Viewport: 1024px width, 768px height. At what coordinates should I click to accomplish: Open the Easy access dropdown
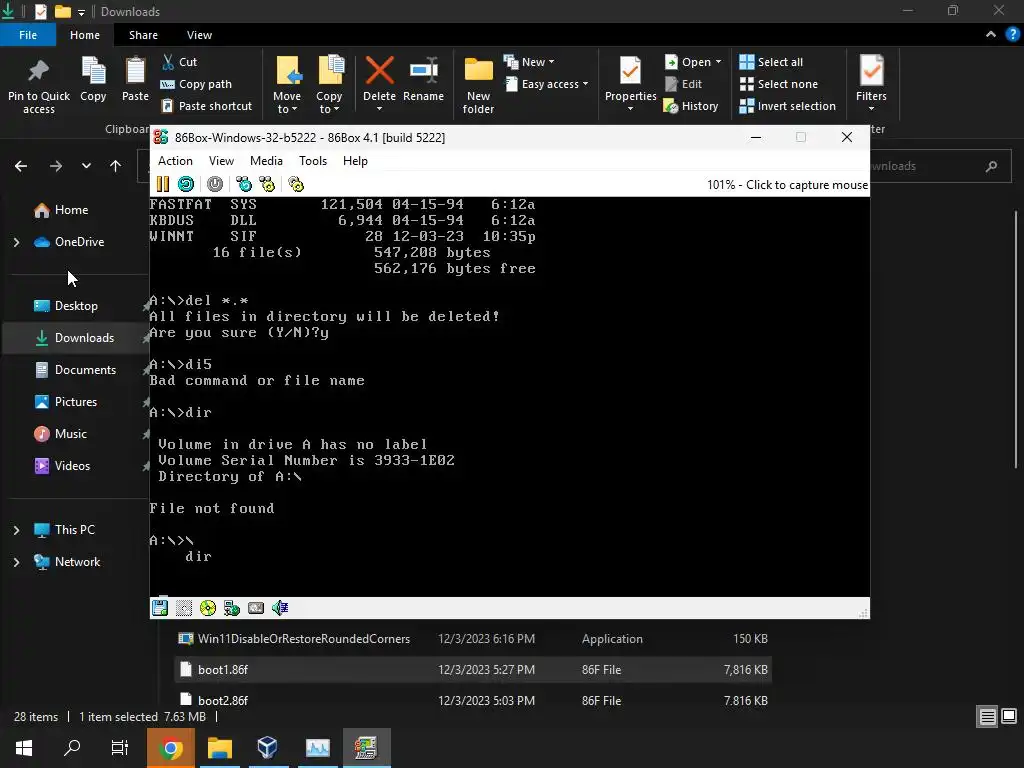point(547,84)
